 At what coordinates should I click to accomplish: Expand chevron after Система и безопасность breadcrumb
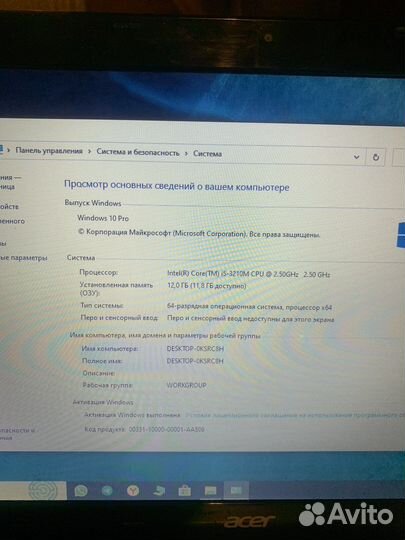coord(186,153)
